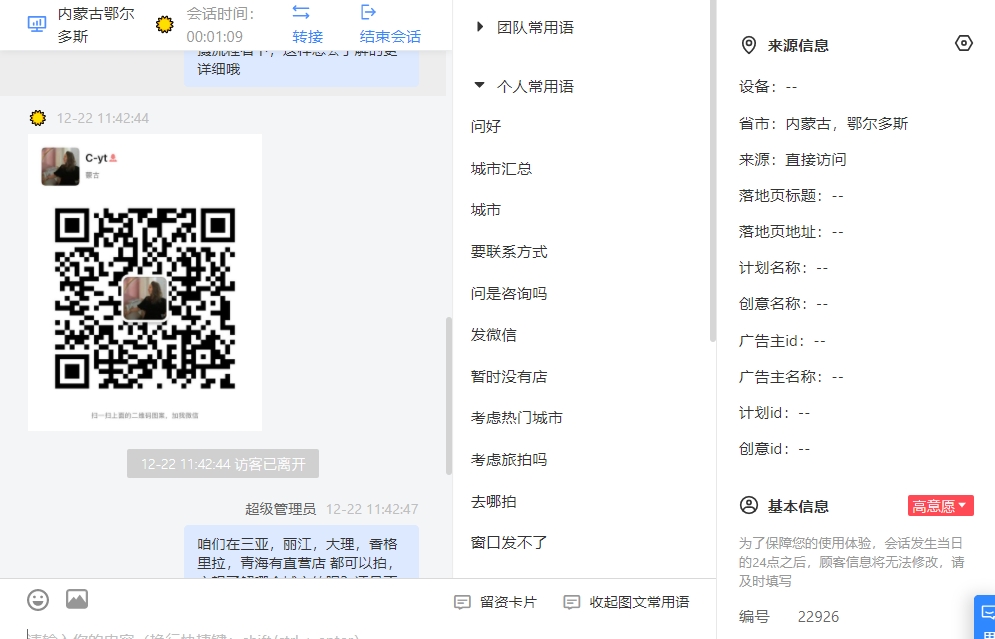This screenshot has height=639, width=995.
Task: Click the 来源：直接访问 row
Action: pos(793,160)
